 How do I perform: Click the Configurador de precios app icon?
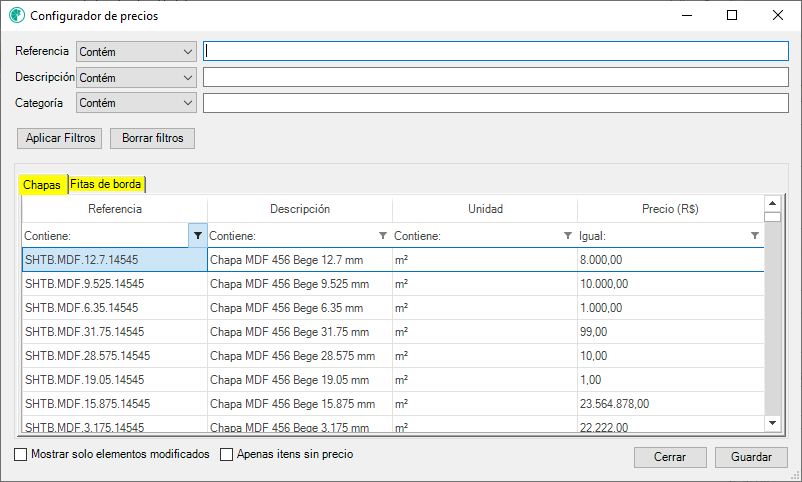pyautogui.click(x=17, y=15)
